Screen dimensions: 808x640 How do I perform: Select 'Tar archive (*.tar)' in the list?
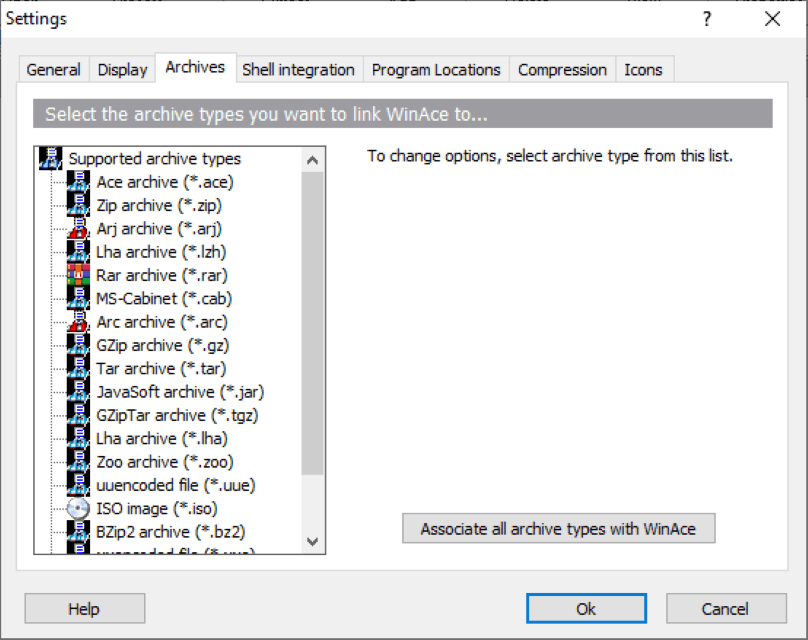click(161, 368)
